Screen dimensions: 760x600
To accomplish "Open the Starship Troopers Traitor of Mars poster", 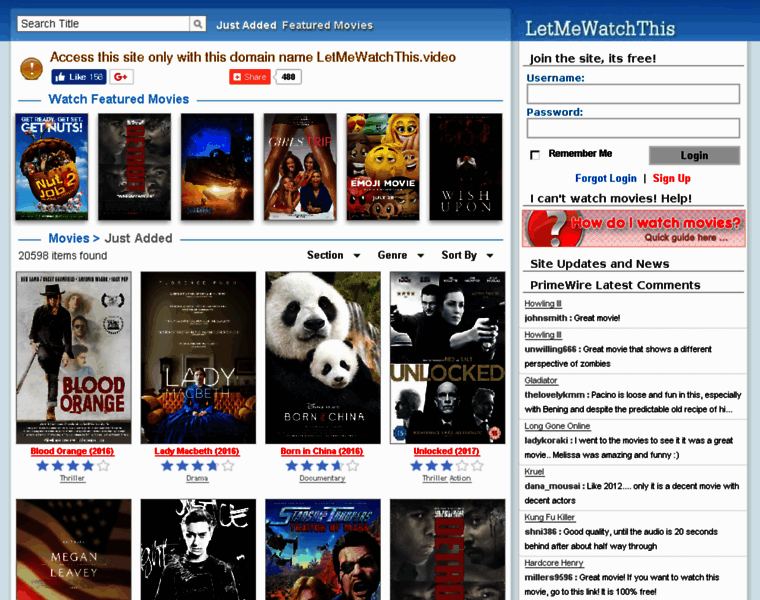I will [x=323, y=550].
